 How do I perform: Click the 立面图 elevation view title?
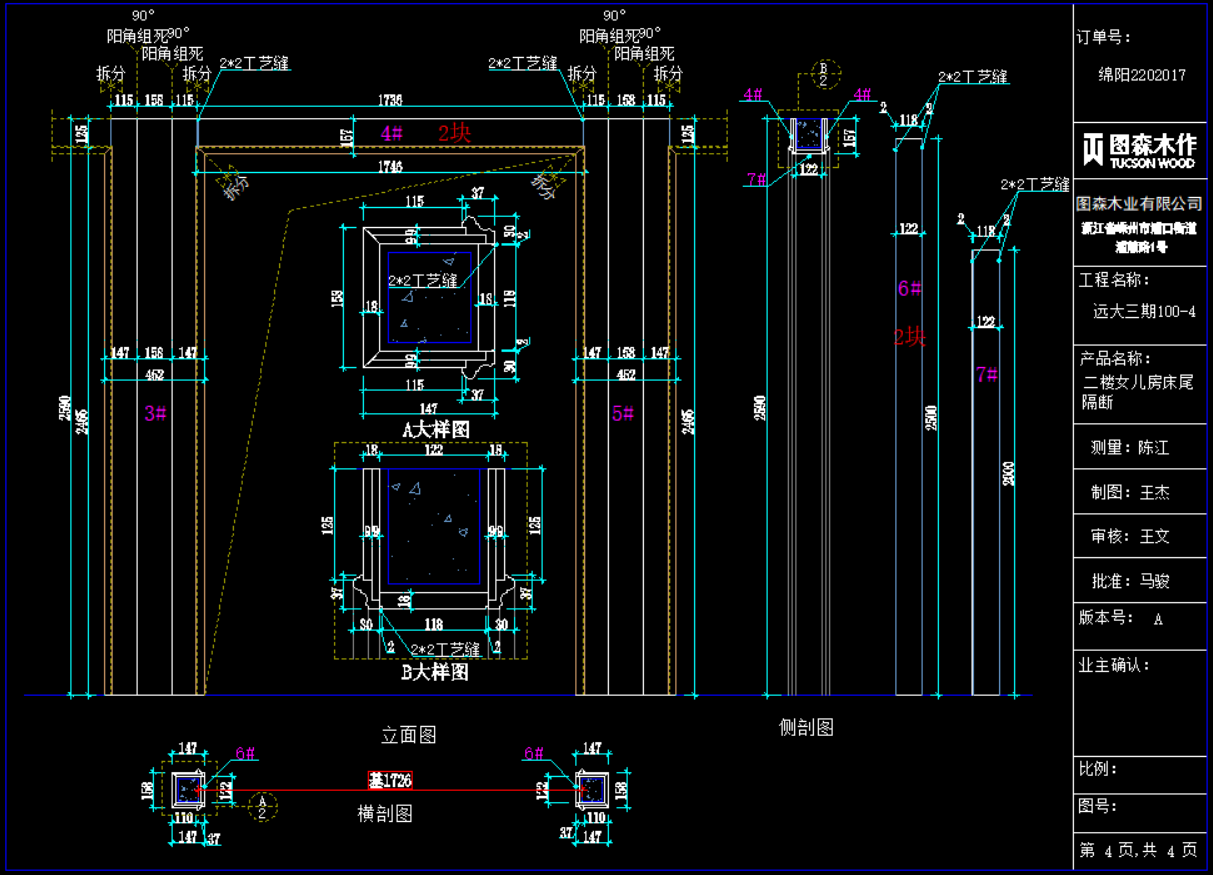(x=409, y=735)
